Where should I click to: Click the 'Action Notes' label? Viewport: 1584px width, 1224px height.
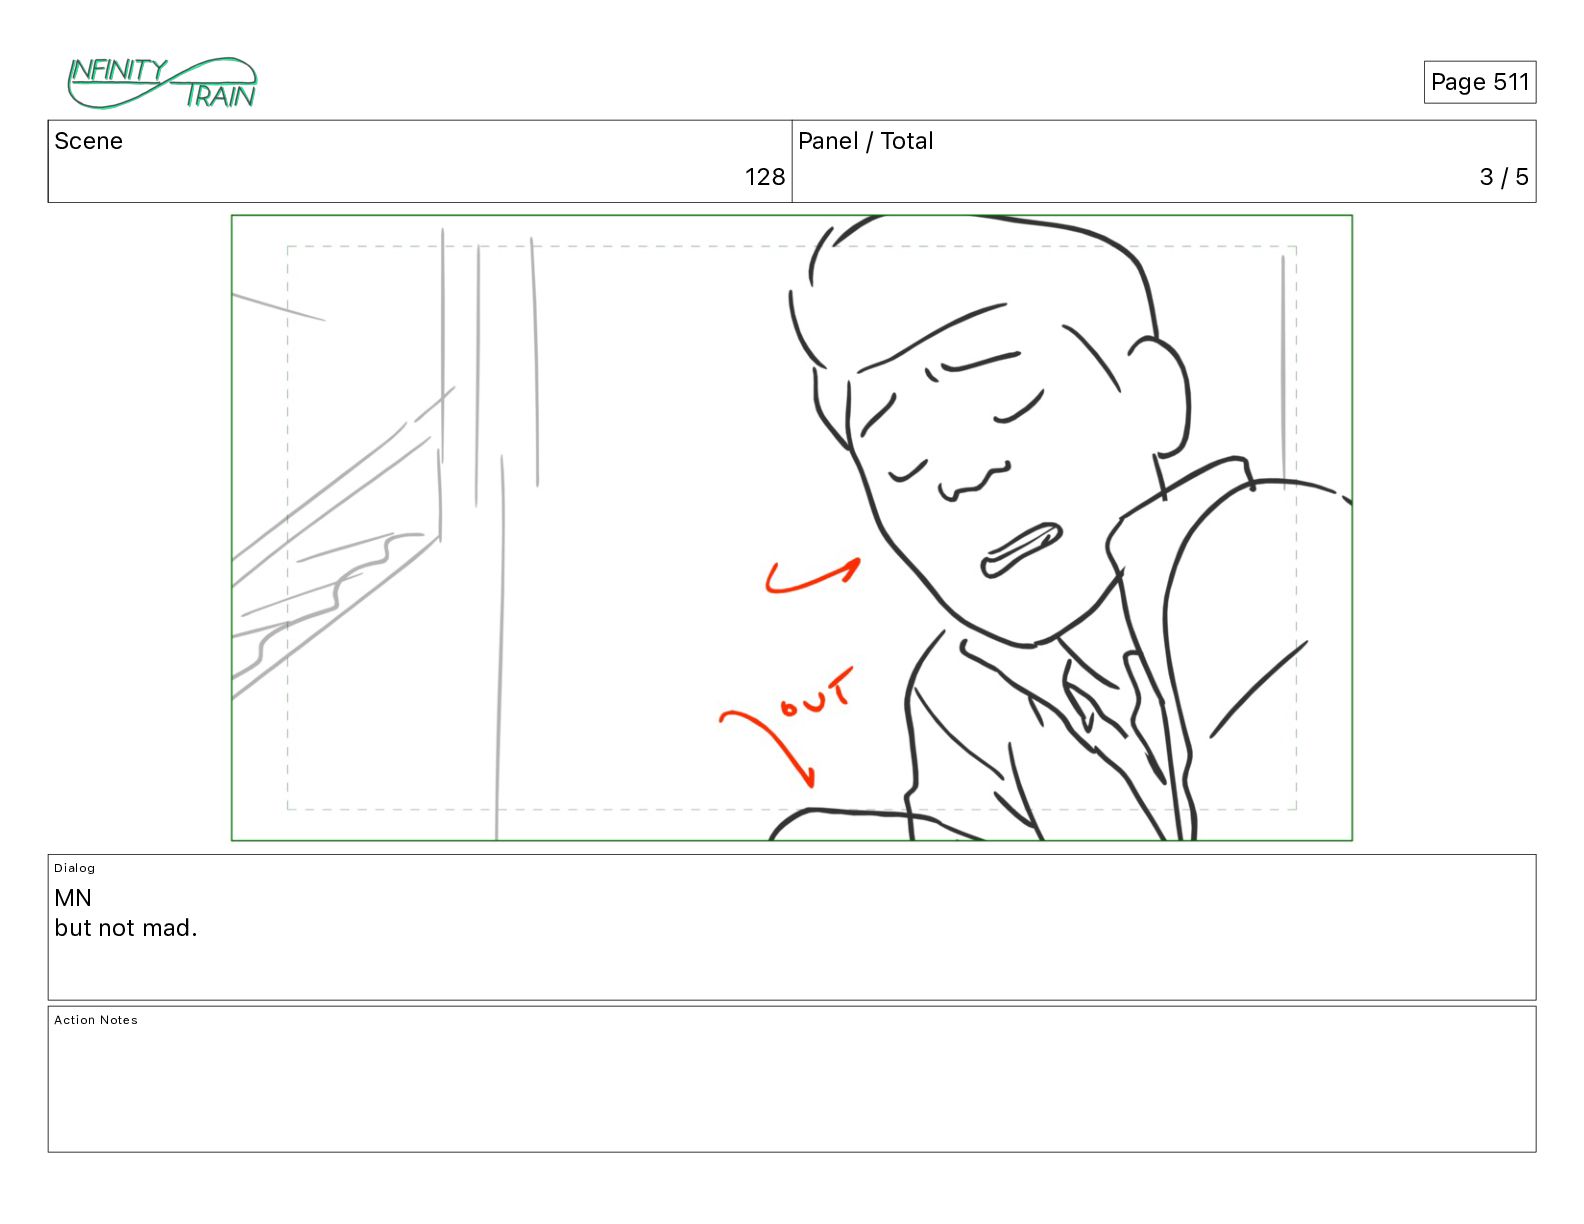pos(96,1020)
